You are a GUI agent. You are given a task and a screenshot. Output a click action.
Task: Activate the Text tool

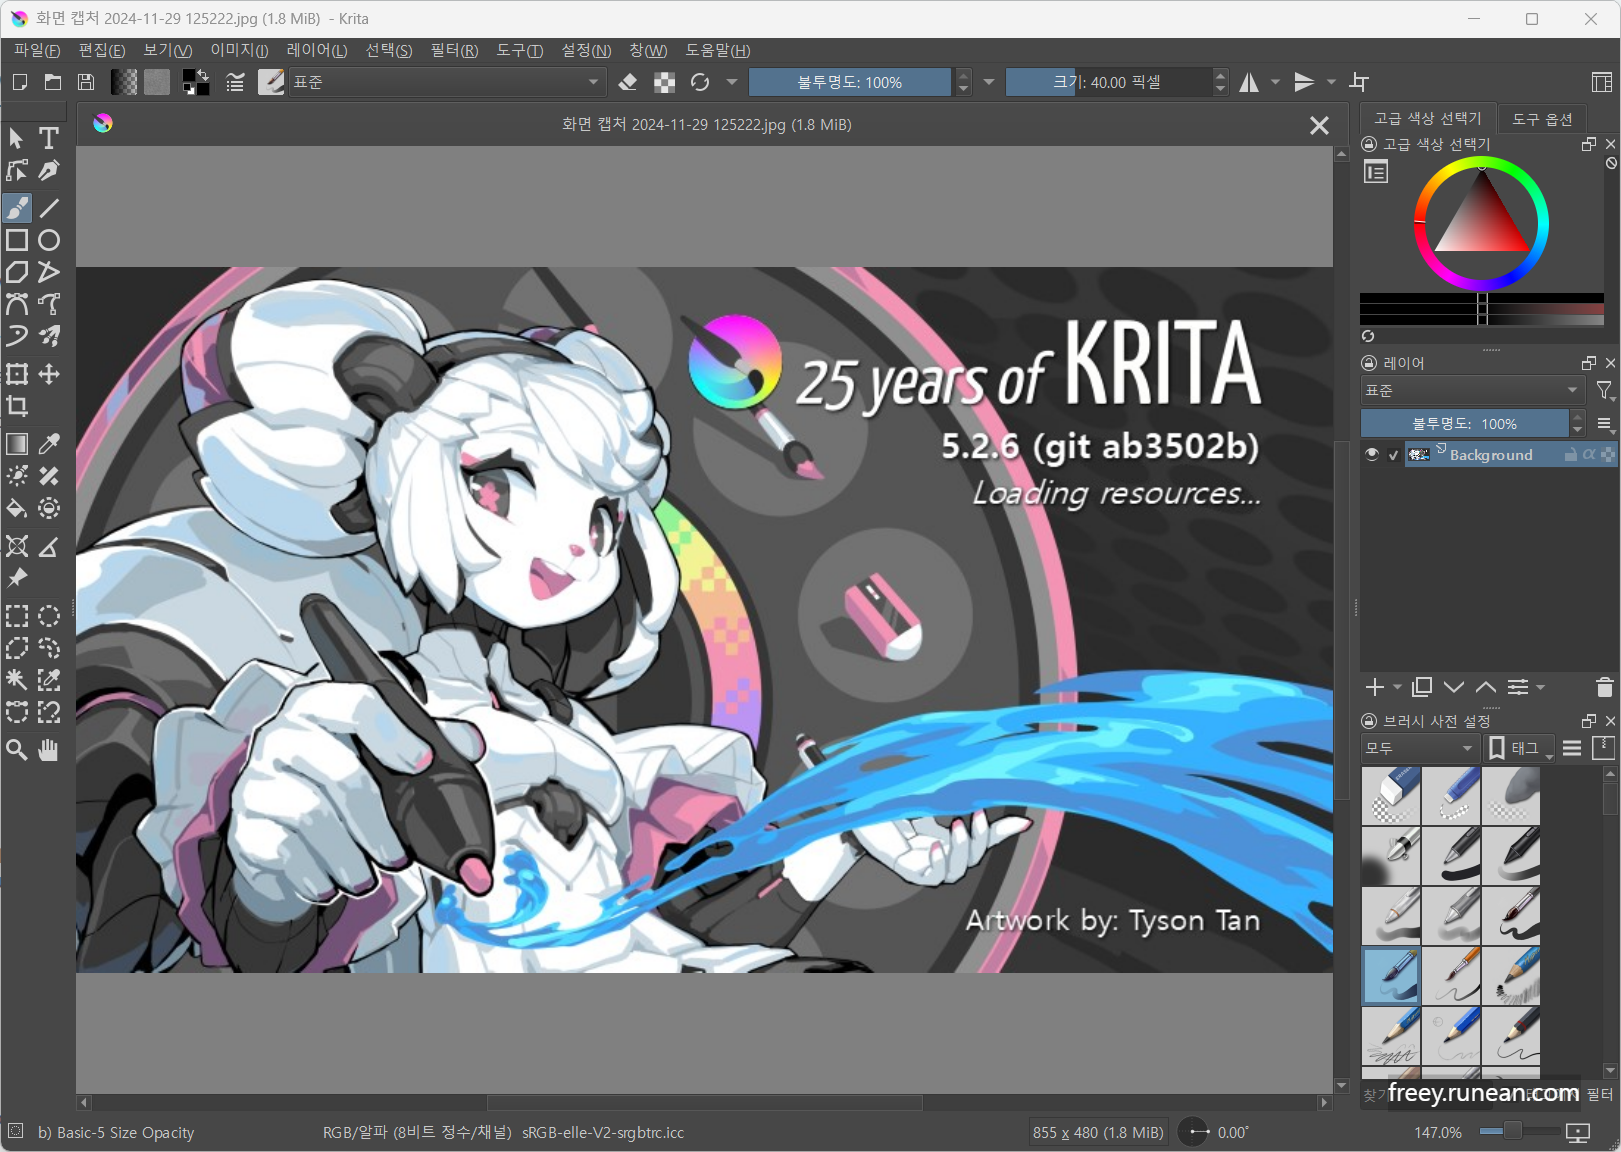(48, 138)
